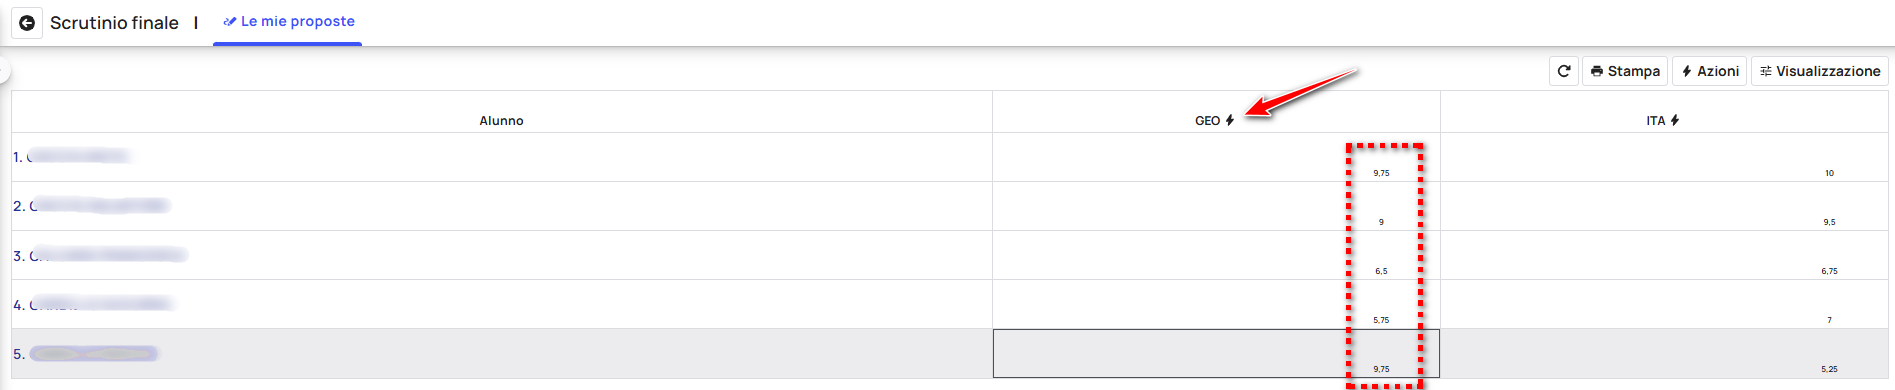Click the lightning icon next to ITA
Screen dimensions: 1895x390
click(x=1675, y=120)
